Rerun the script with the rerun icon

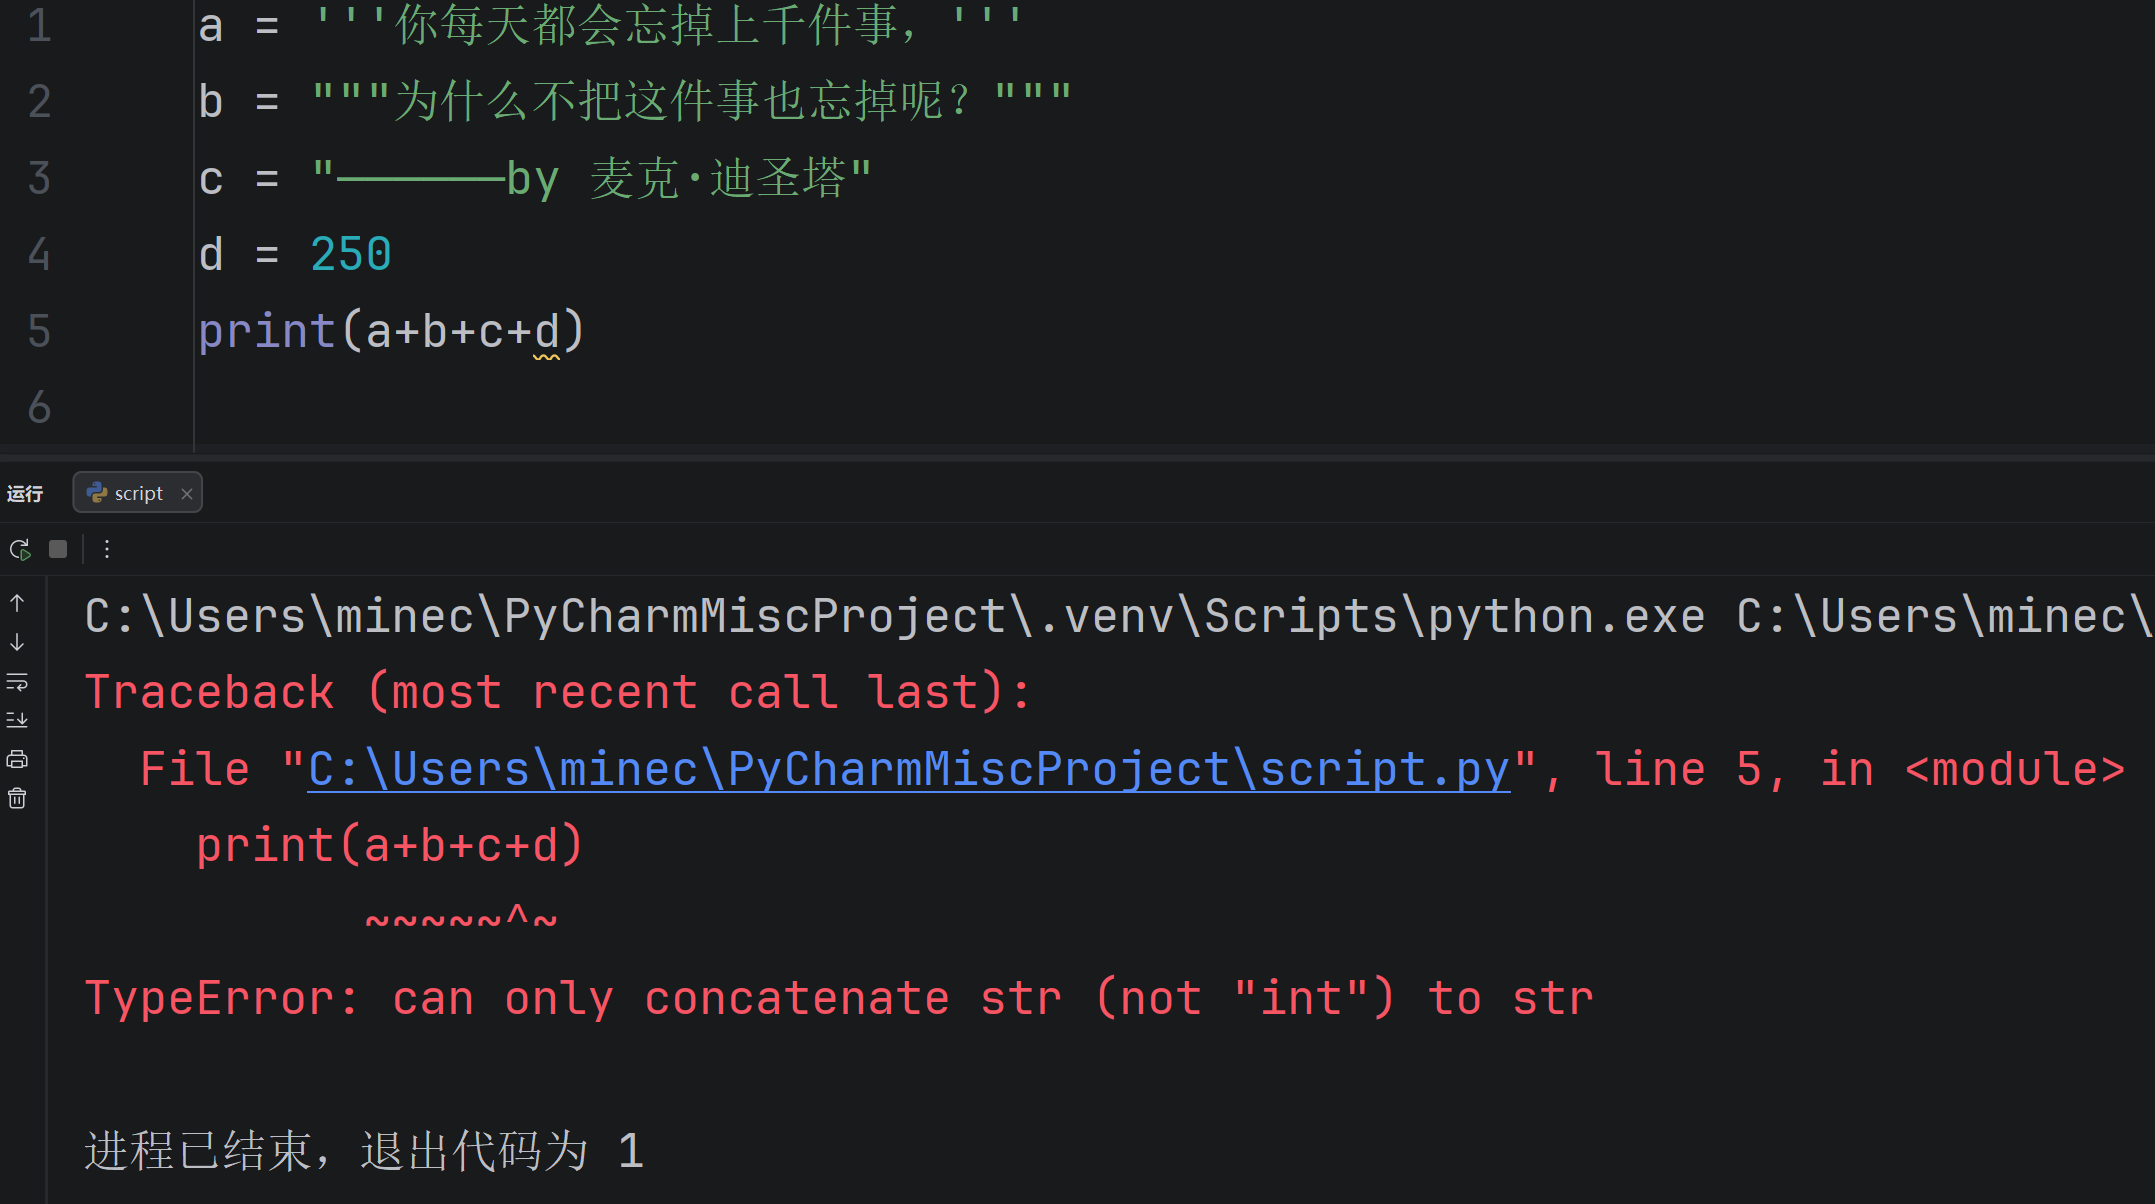click(20, 549)
